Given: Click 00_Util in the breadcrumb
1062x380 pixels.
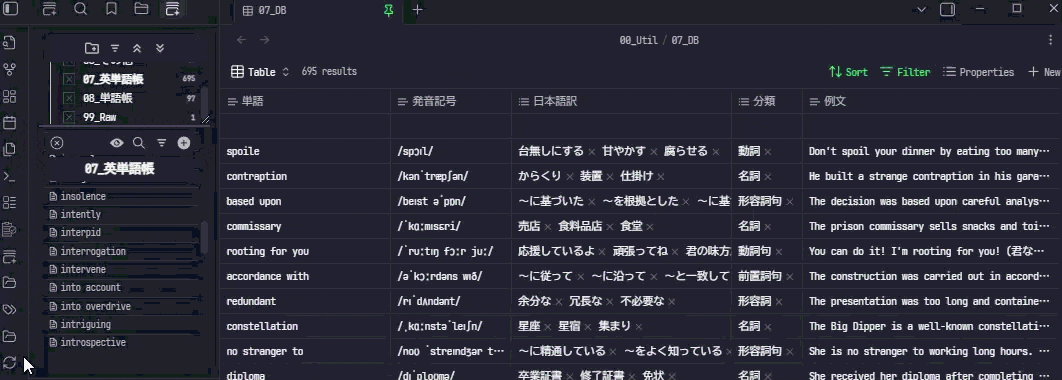Looking at the screenshot, I should 638,40.
